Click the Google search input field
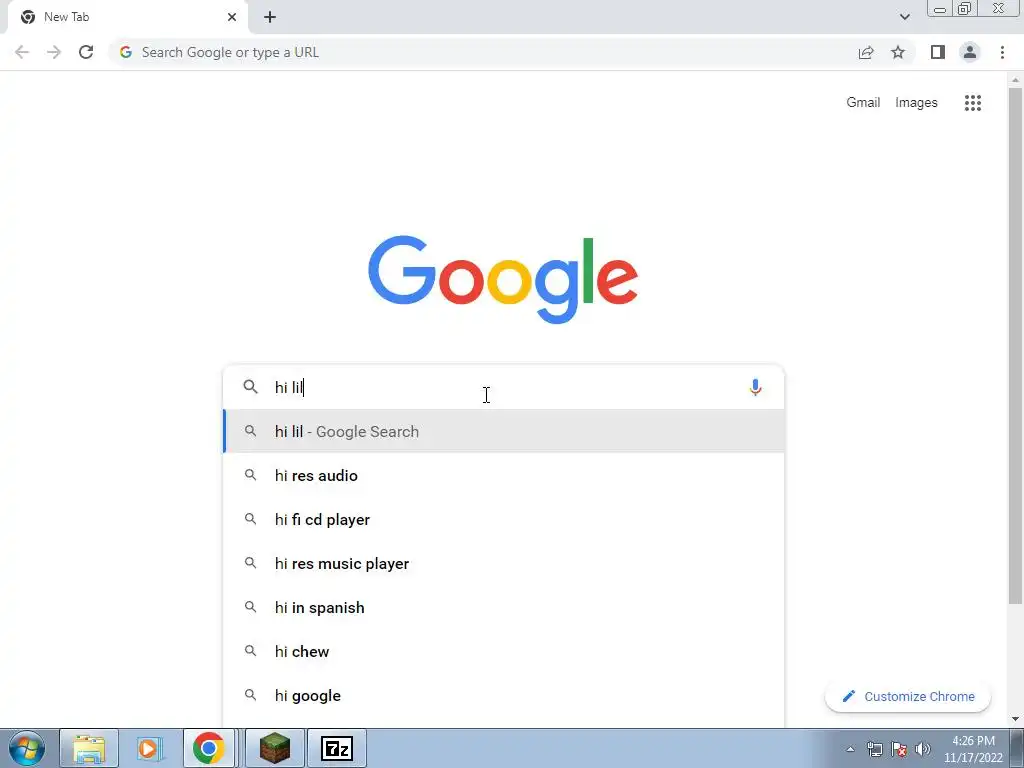1024x768 pixels. pyautogui.click(x=506, y=387)
